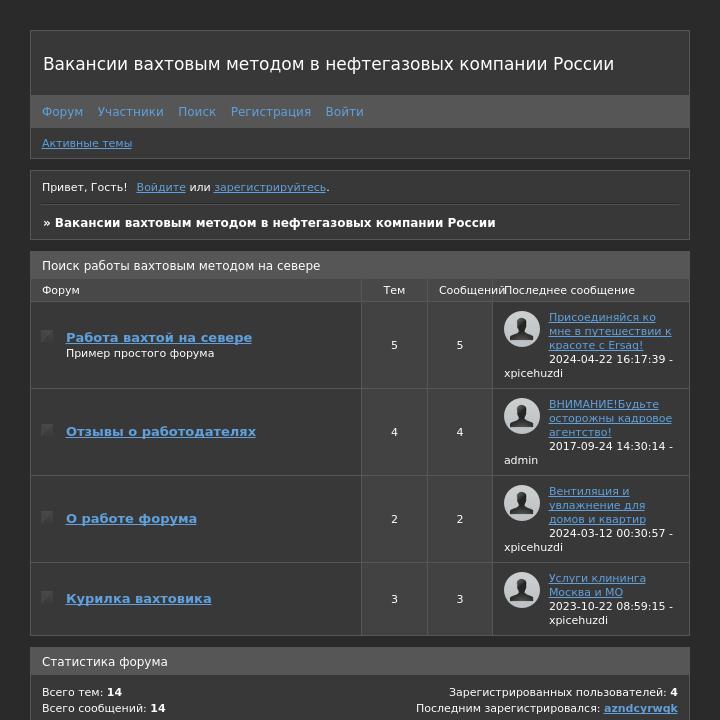
Task: Open the Регистрация page from the menu
Action: (x=270, y=112)
